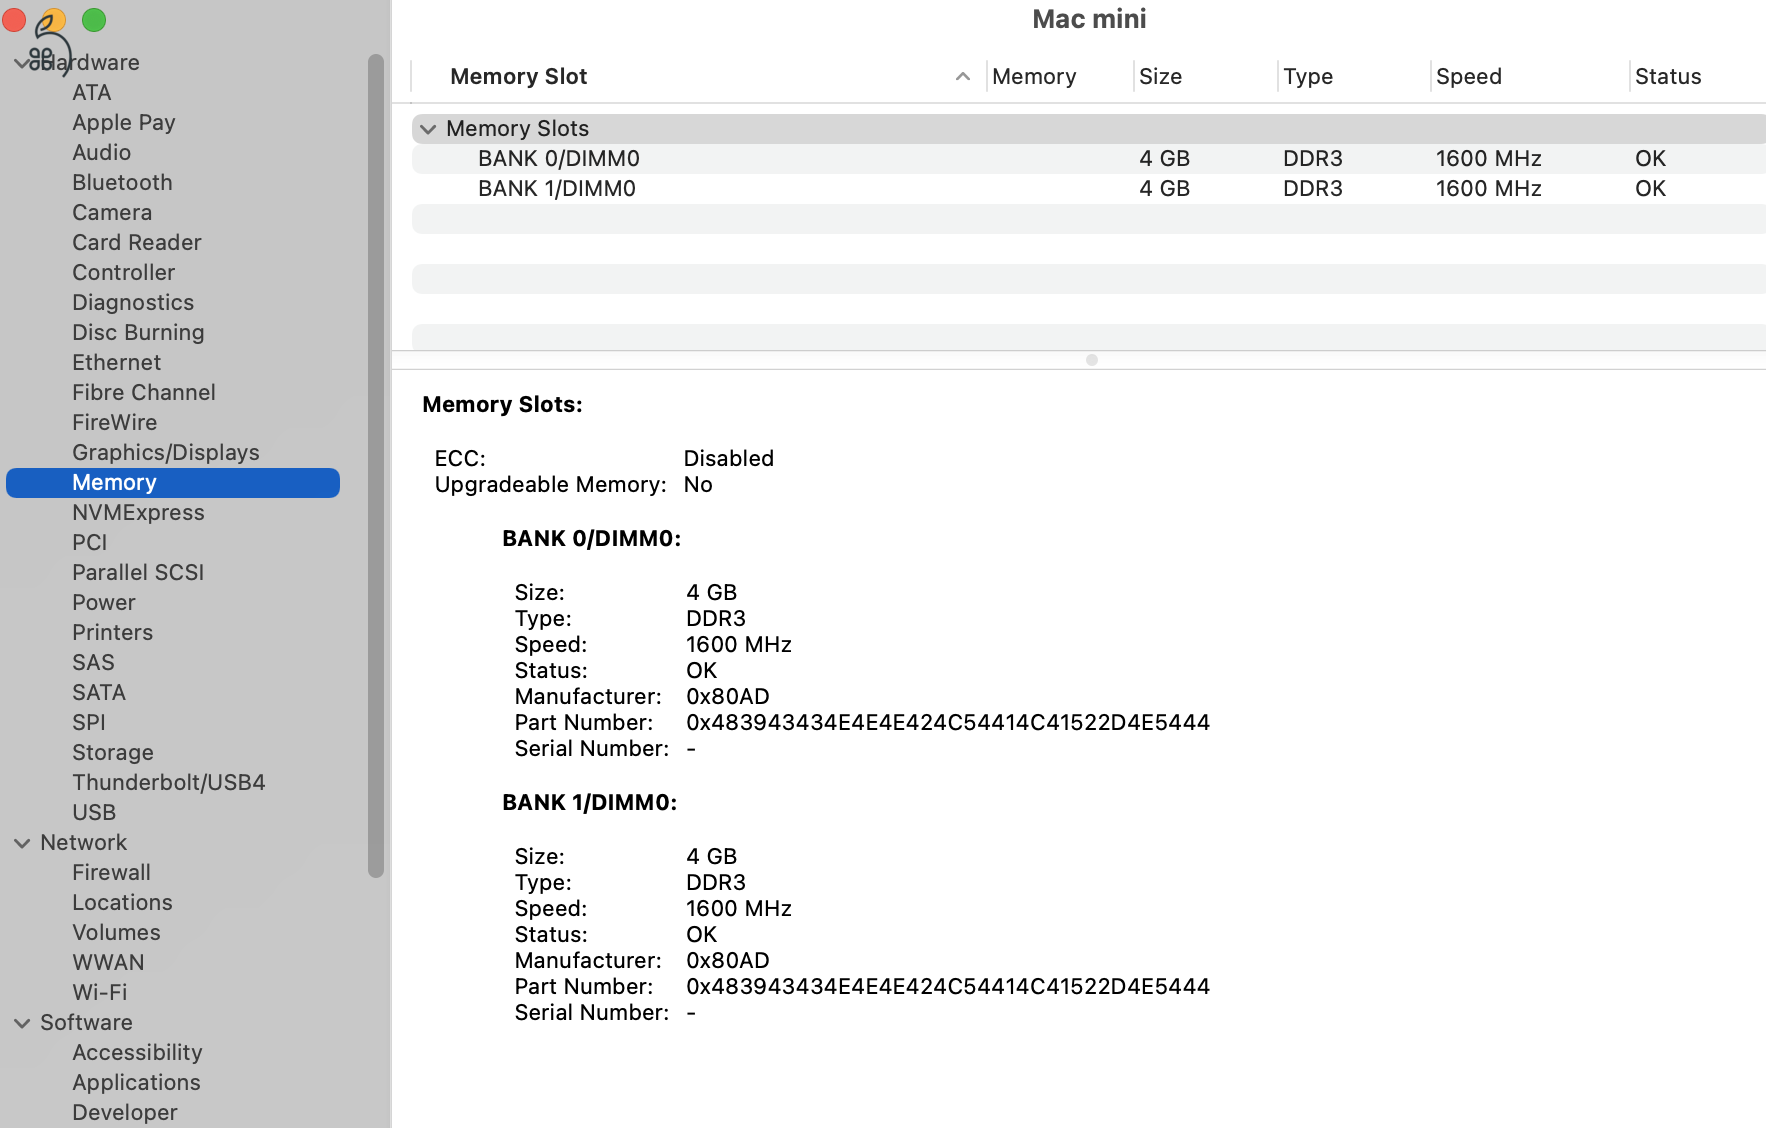Click the DDR3 type in BANK 0 row

click(1313, 159)
